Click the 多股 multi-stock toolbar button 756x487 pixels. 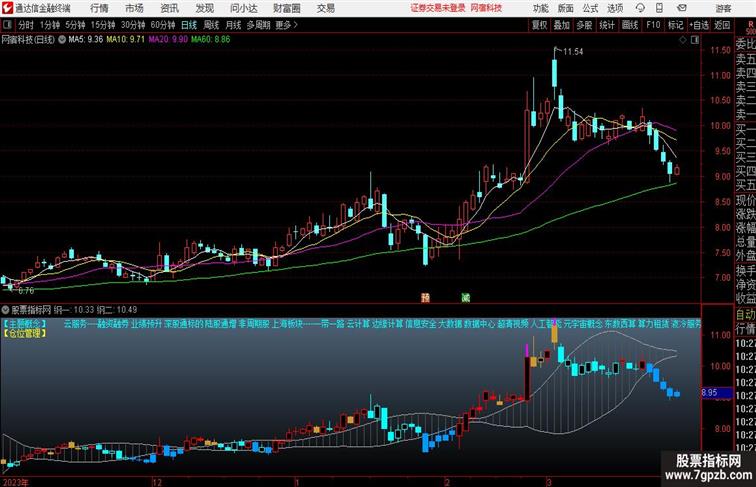tap(584, 25)
